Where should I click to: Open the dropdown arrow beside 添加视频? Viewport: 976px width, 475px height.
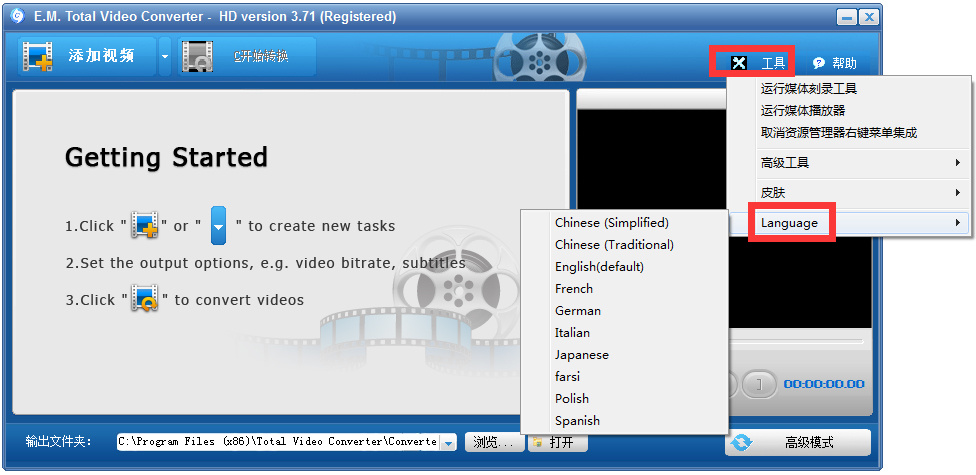[x=165, y=56]
